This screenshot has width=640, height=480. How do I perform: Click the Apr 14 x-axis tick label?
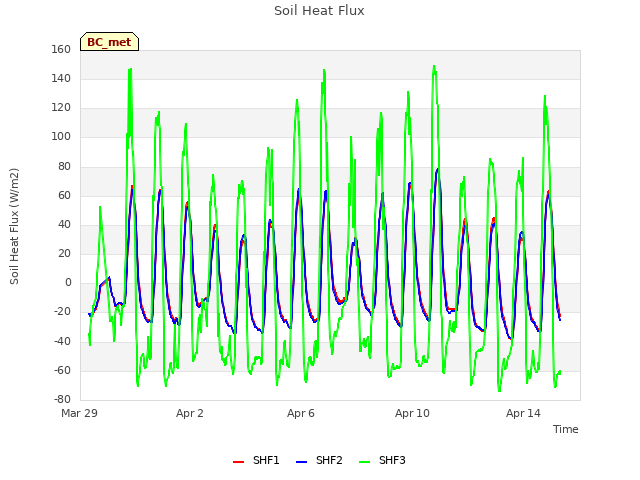click(523, 413)
